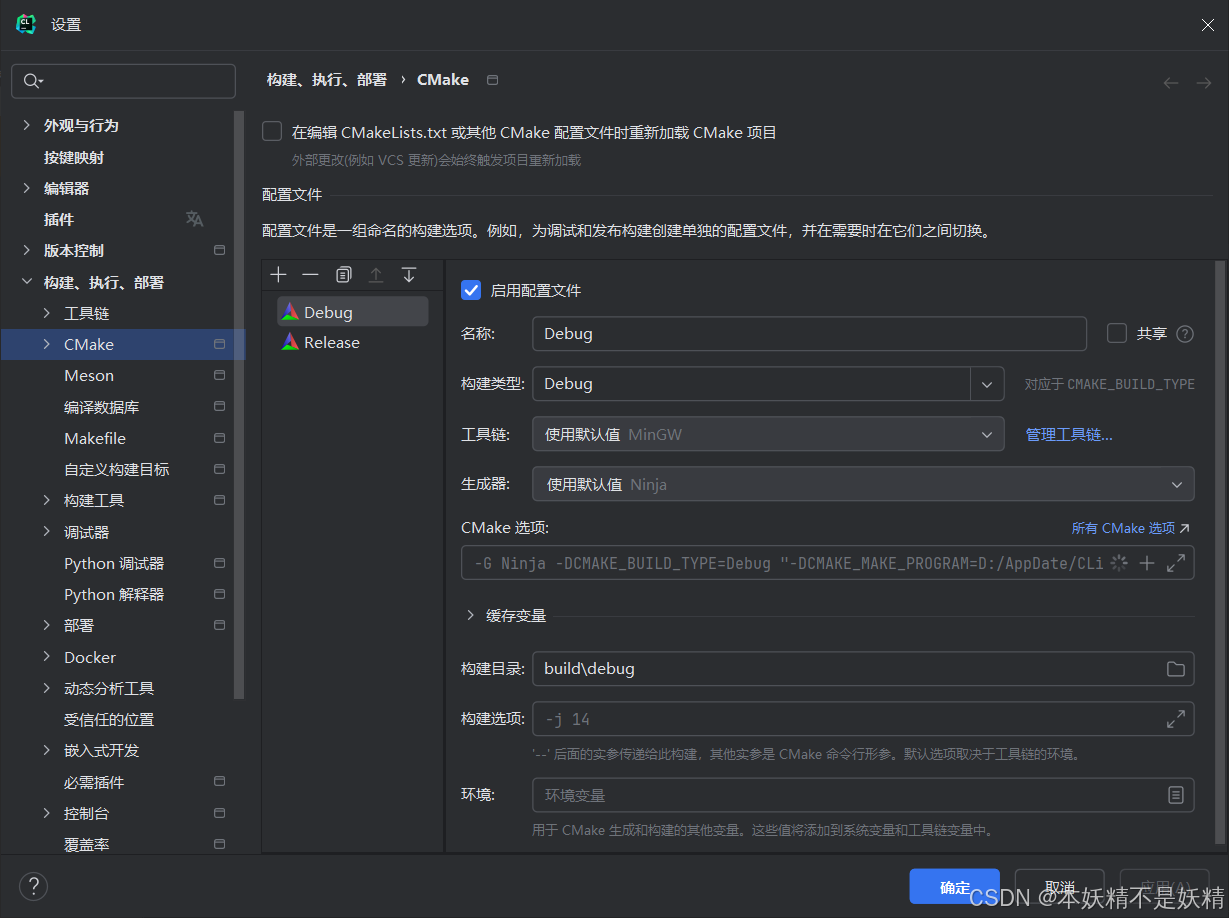
Task: Expand the CMake 选项 field editor
Action: point(1176,563)
